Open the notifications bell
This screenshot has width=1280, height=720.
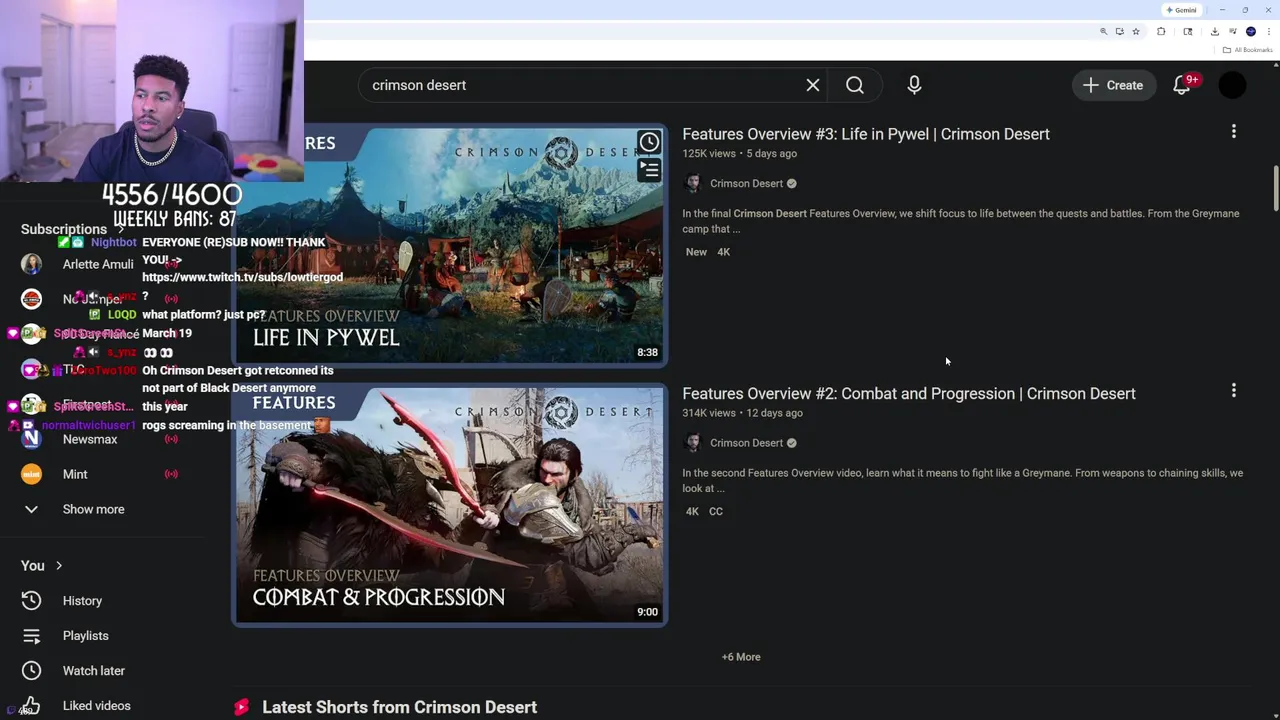1182,85
